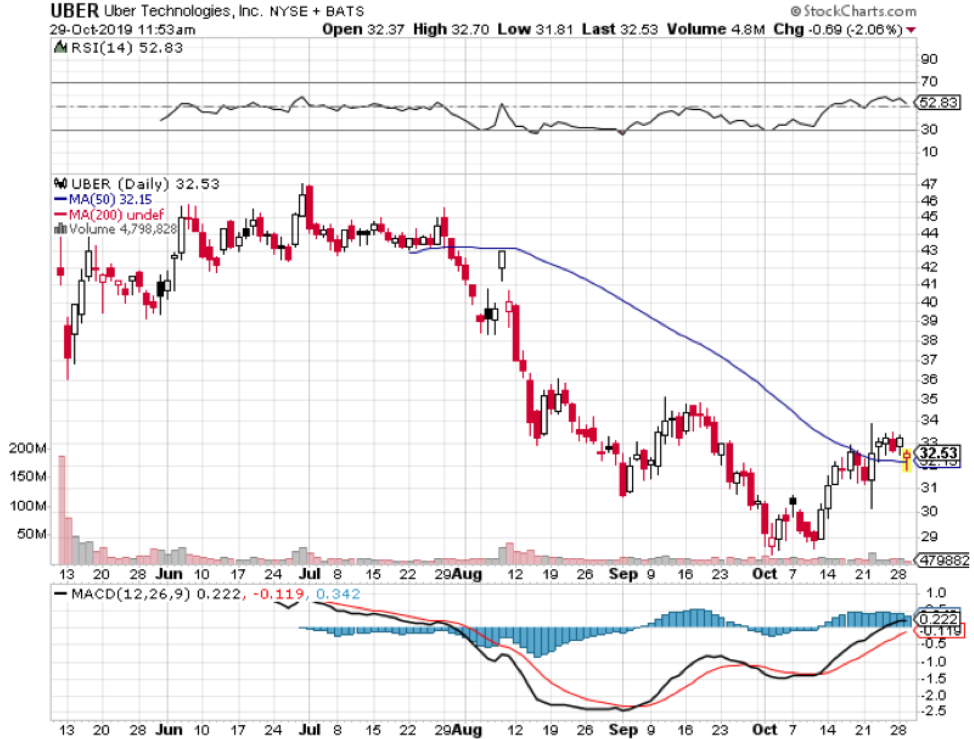Click the Last 32.53 value in header
Viewport: 974px width, 739px height.
619,29
